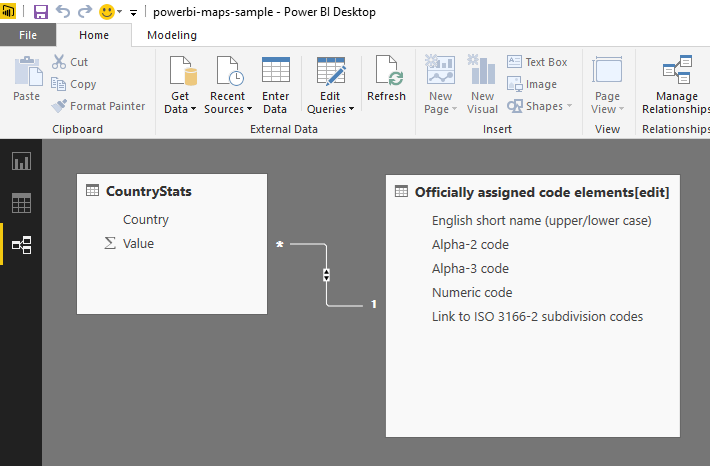
Task: Open the Recent Sources dropdown
Action: tap(228, 109)
